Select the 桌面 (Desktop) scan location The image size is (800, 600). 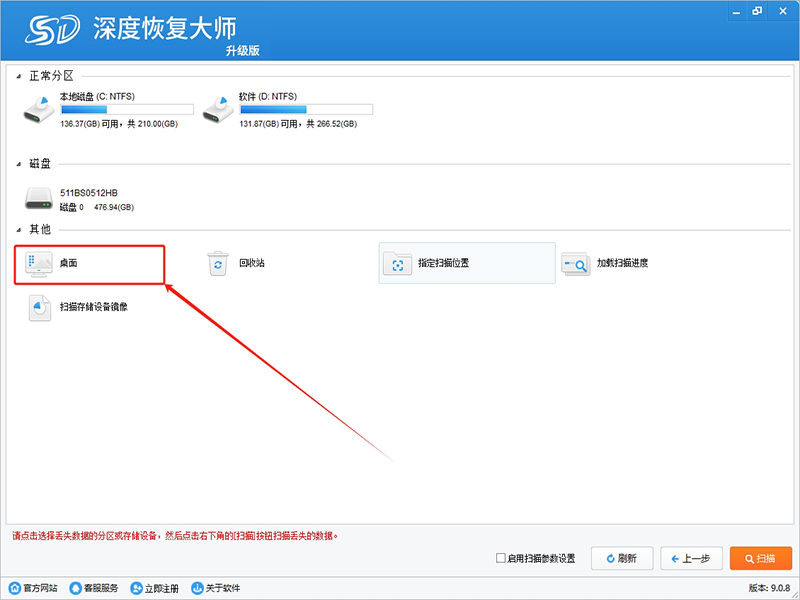42,264
